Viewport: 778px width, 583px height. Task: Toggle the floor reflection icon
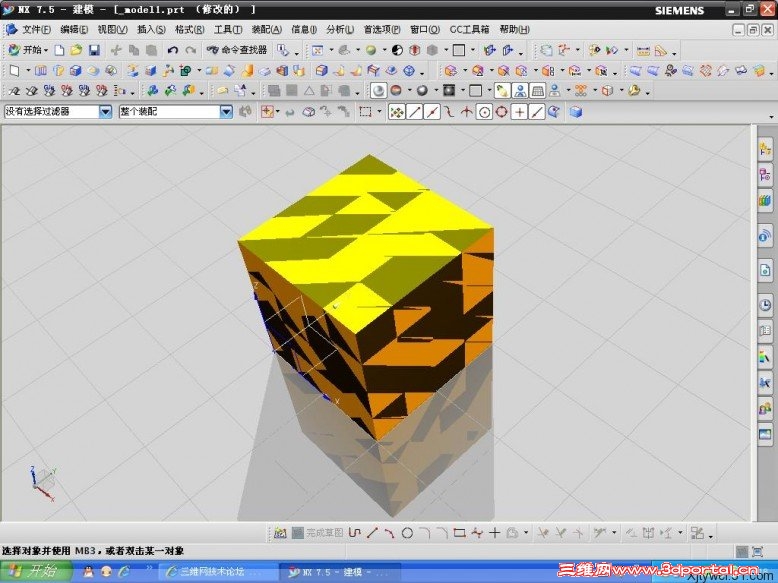520,91
